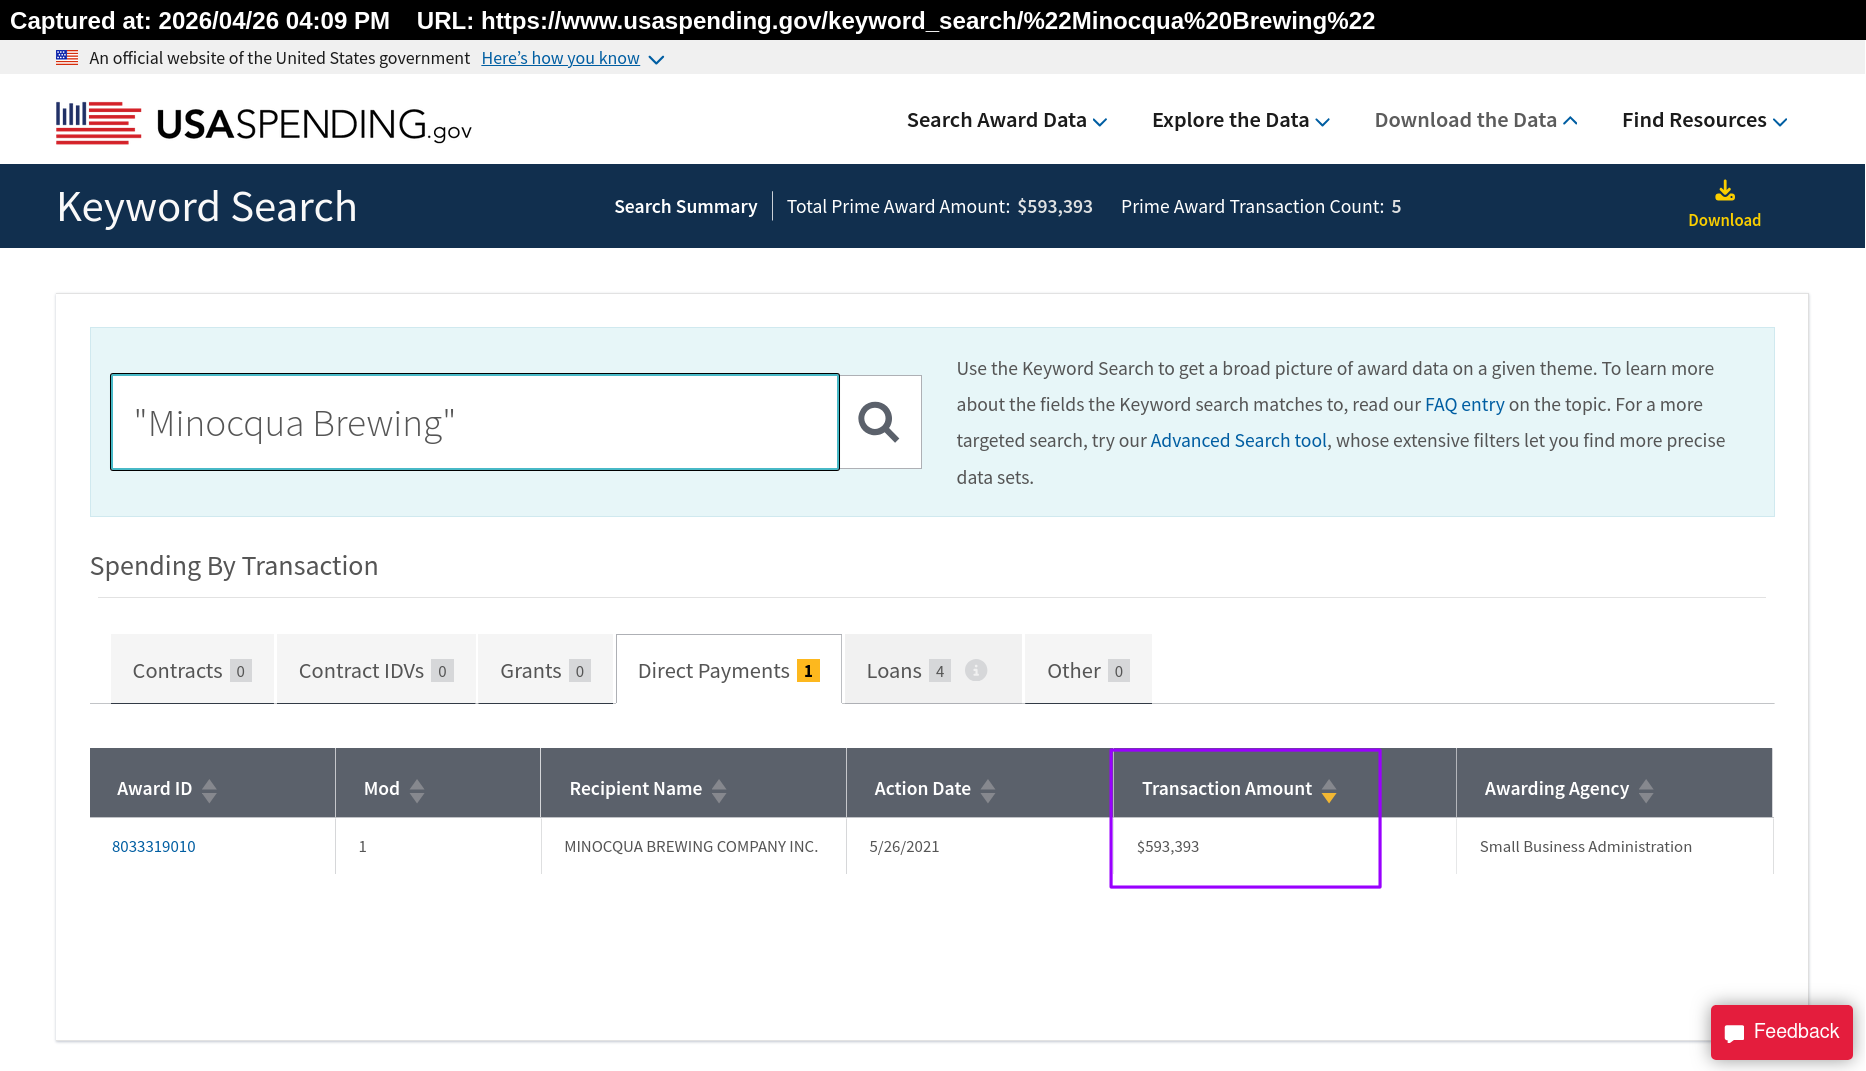Screen dimensions: 1866x1071
Task: Sort by Recipient Name arrows
Action: click(719, 790)
